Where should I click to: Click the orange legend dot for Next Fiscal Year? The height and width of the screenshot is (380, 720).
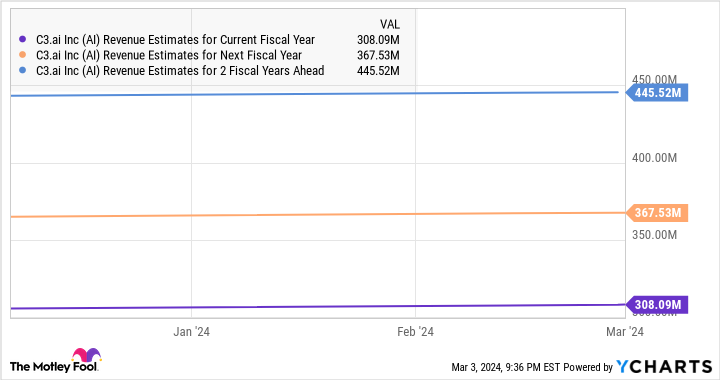point(22,55)
